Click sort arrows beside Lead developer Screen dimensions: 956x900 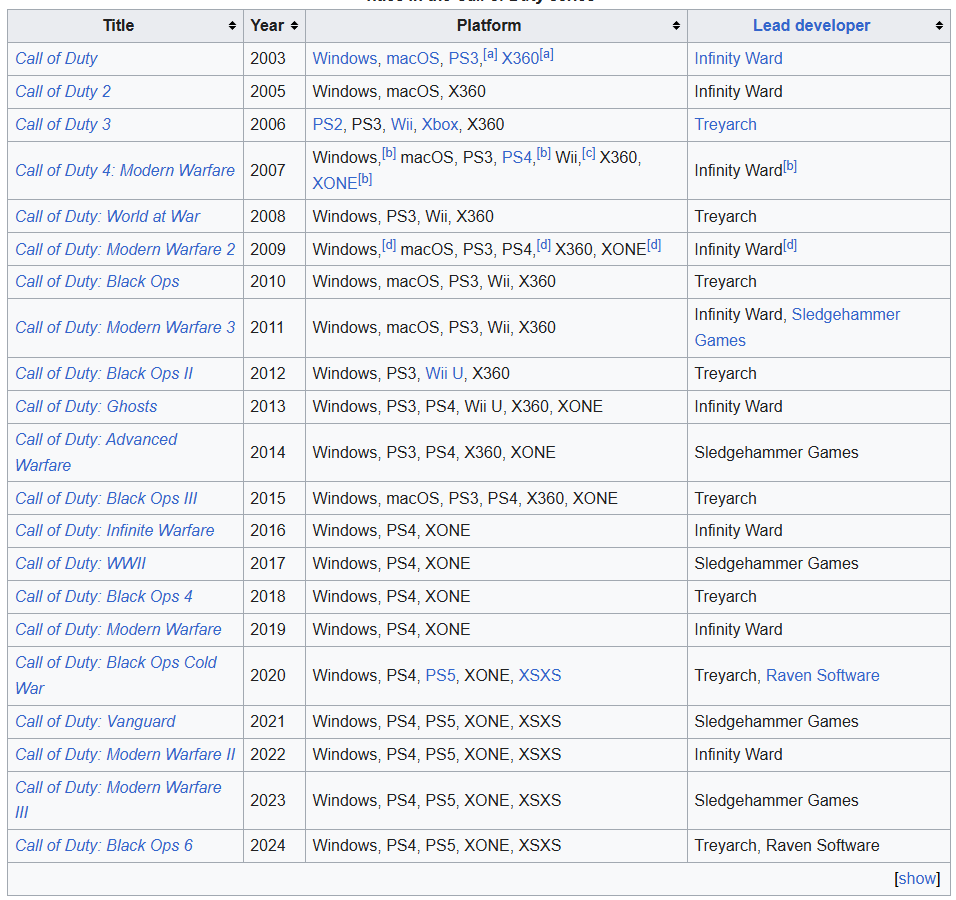pyautogui.click(x=939, y=26)
